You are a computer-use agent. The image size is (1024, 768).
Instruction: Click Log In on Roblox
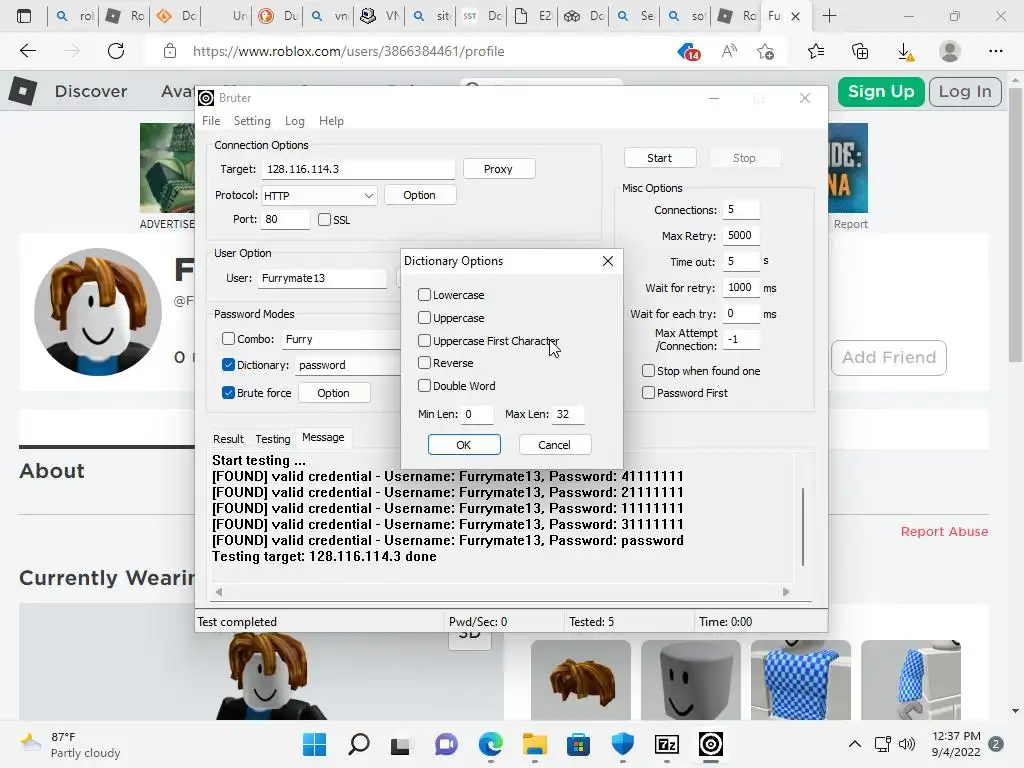click(965, 91)
